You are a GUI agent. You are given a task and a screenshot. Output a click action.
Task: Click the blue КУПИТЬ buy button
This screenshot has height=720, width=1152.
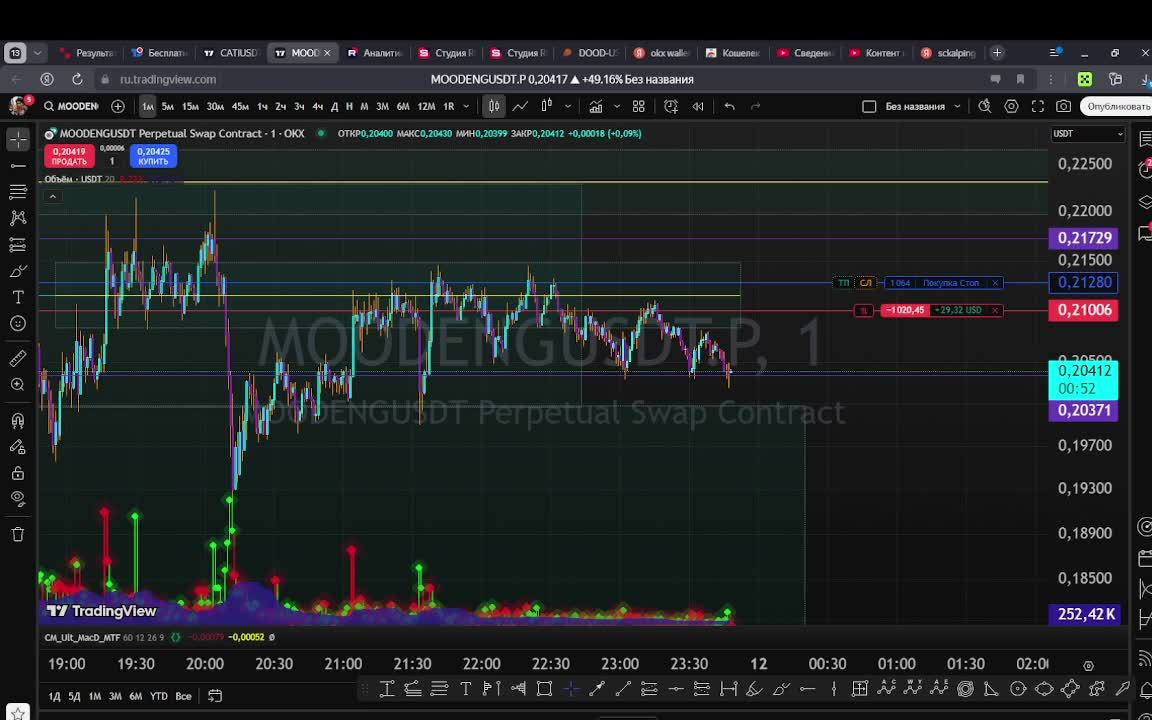153,156
